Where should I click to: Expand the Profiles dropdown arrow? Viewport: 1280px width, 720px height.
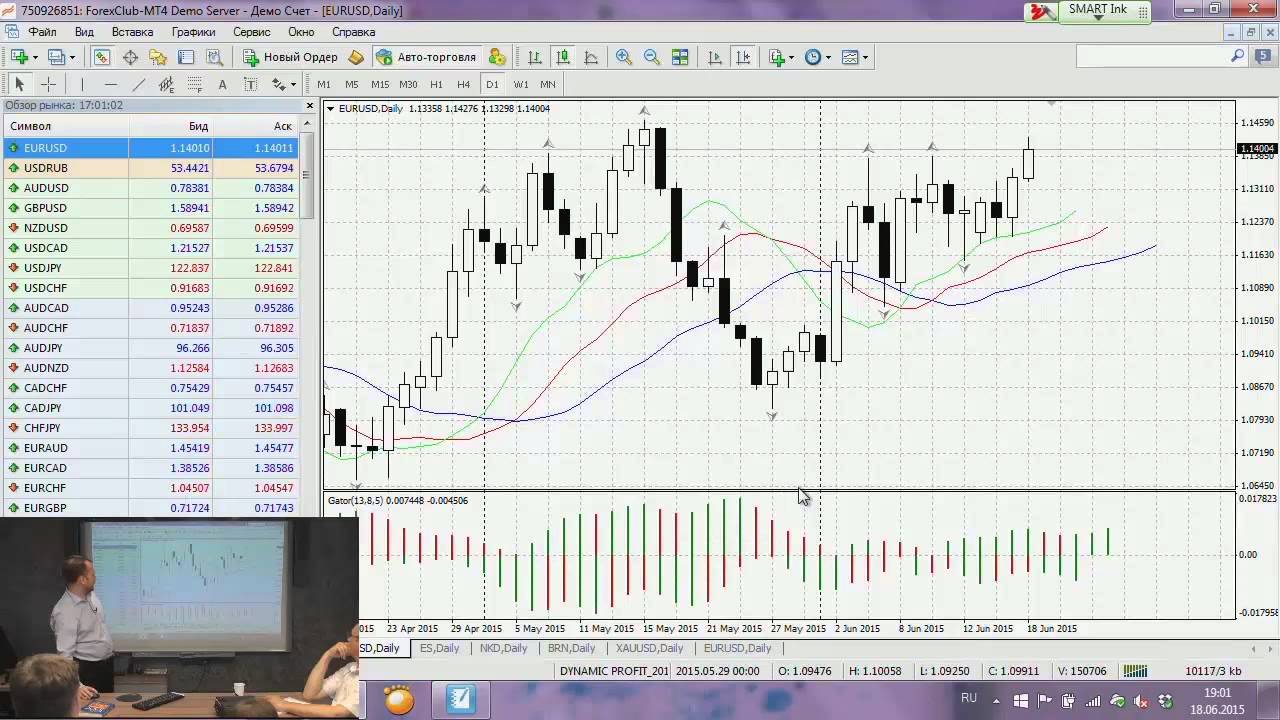(x=74, y=57)
